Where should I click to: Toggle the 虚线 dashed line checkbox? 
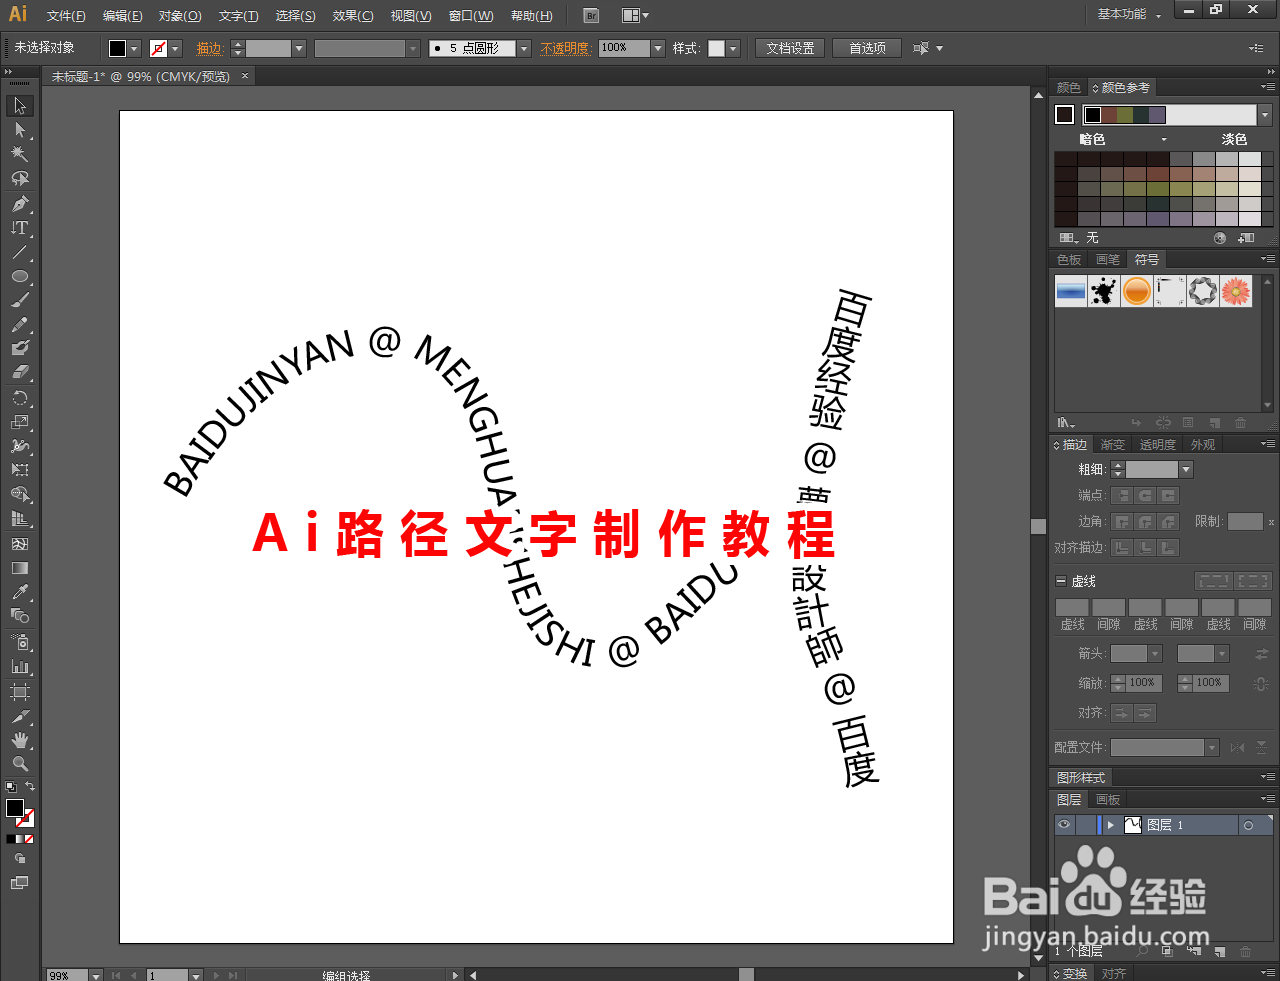1061,581
